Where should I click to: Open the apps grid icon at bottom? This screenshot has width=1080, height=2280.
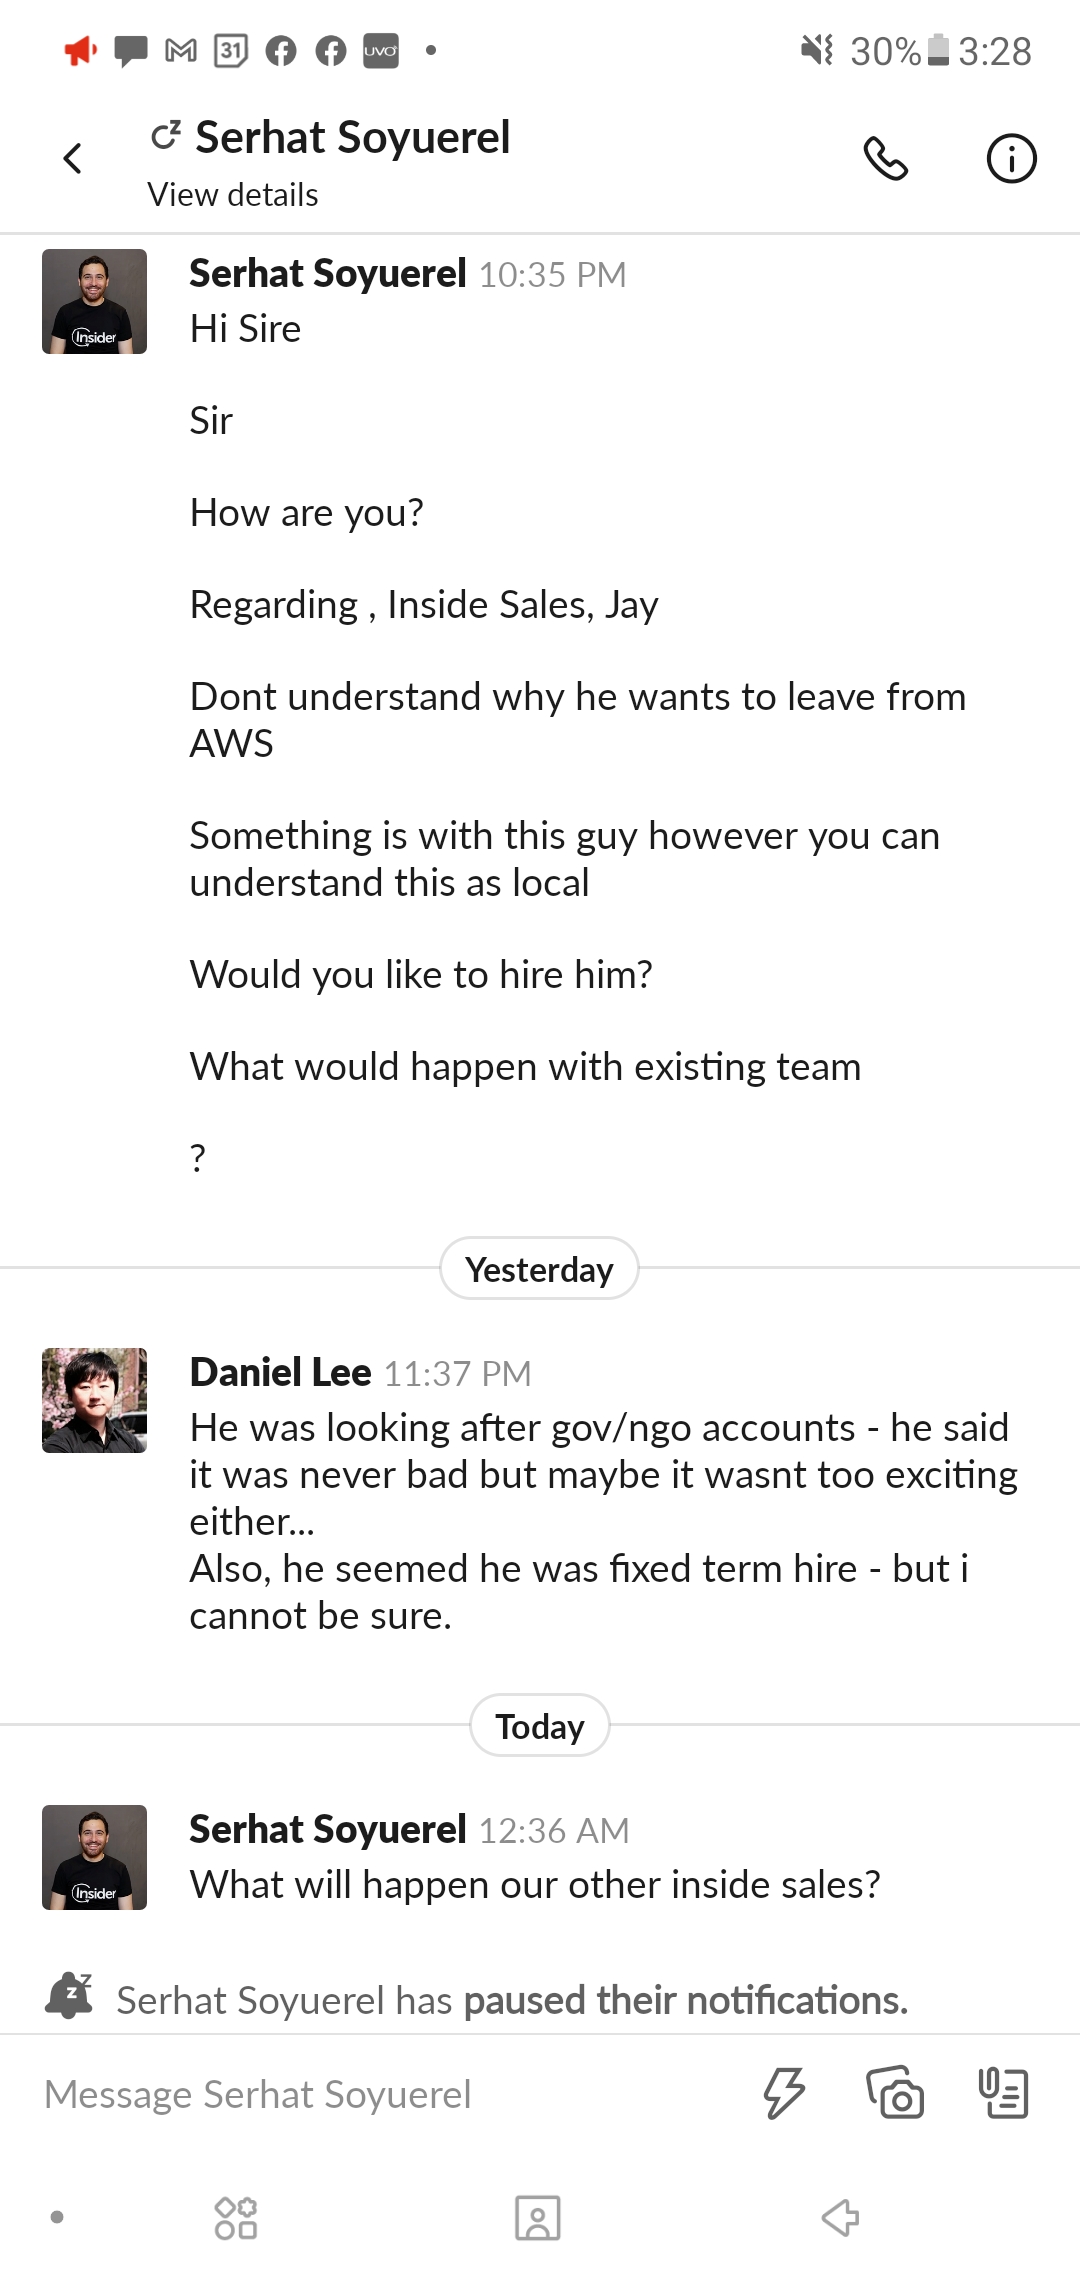tap(236, 2218)
